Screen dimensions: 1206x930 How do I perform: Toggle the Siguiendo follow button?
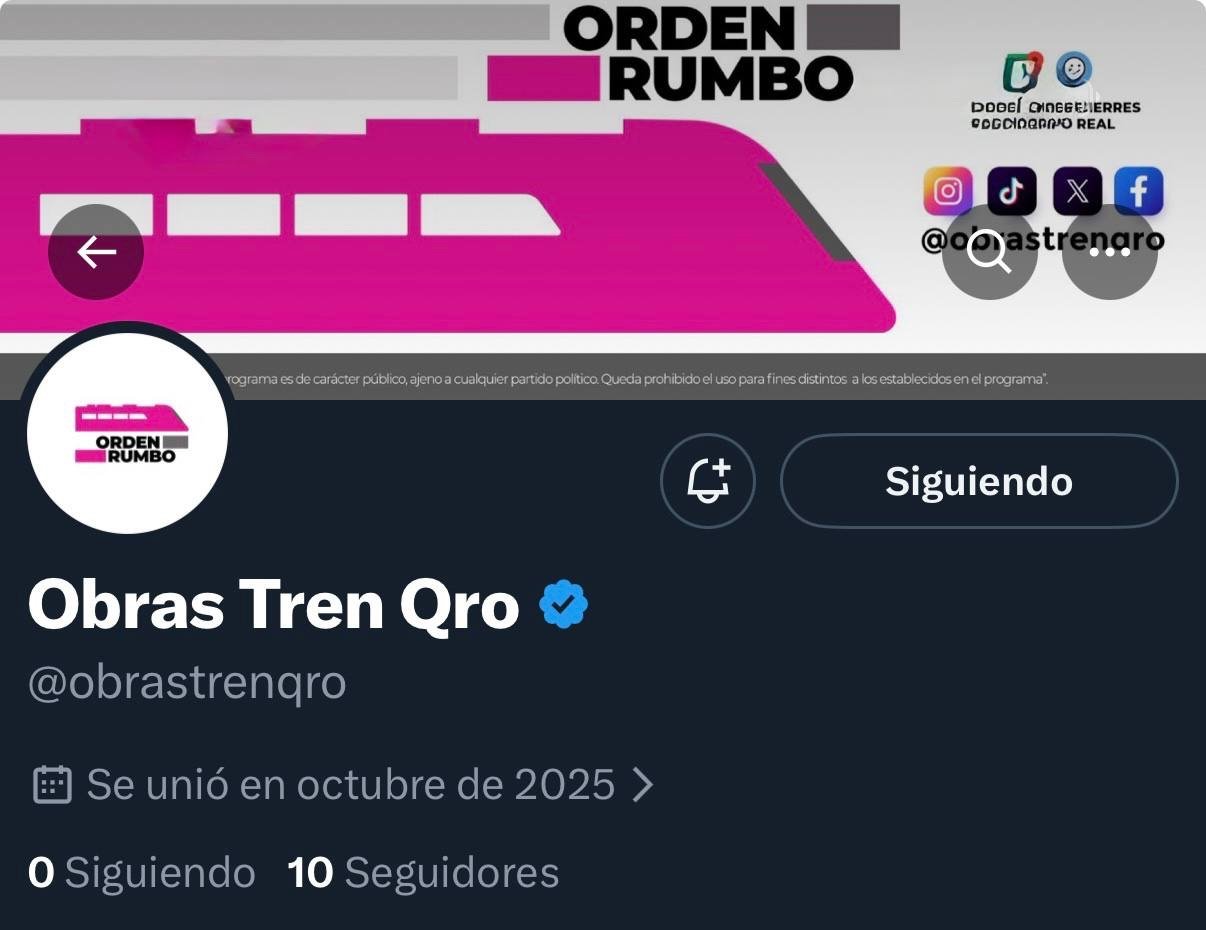click(x=979, y=481)
